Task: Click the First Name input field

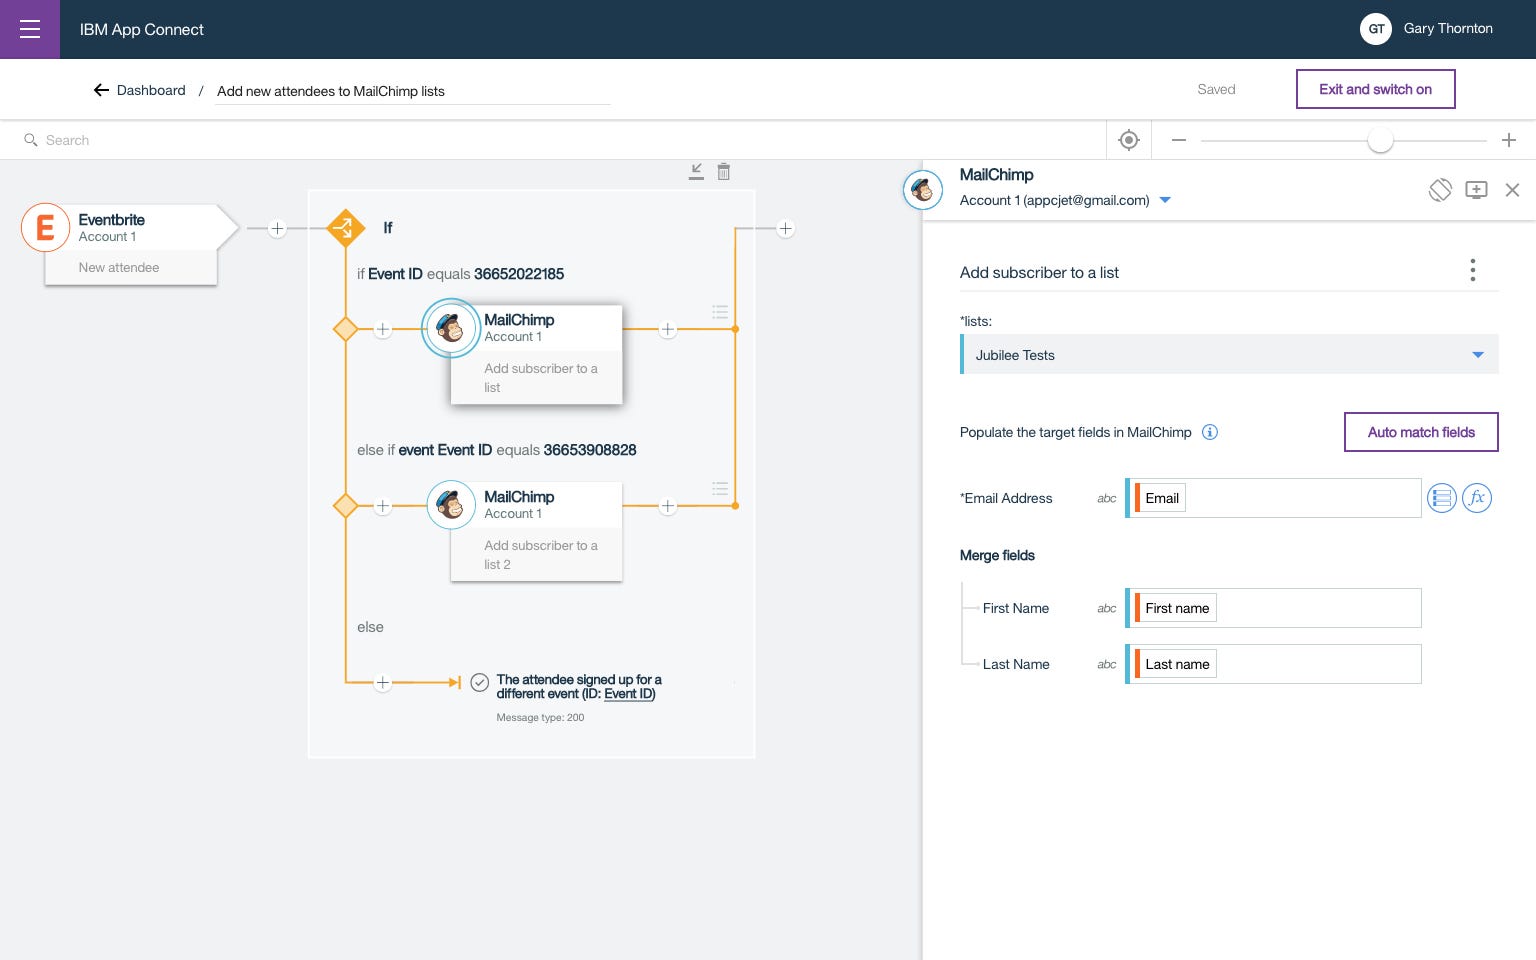Action: 1273,608
